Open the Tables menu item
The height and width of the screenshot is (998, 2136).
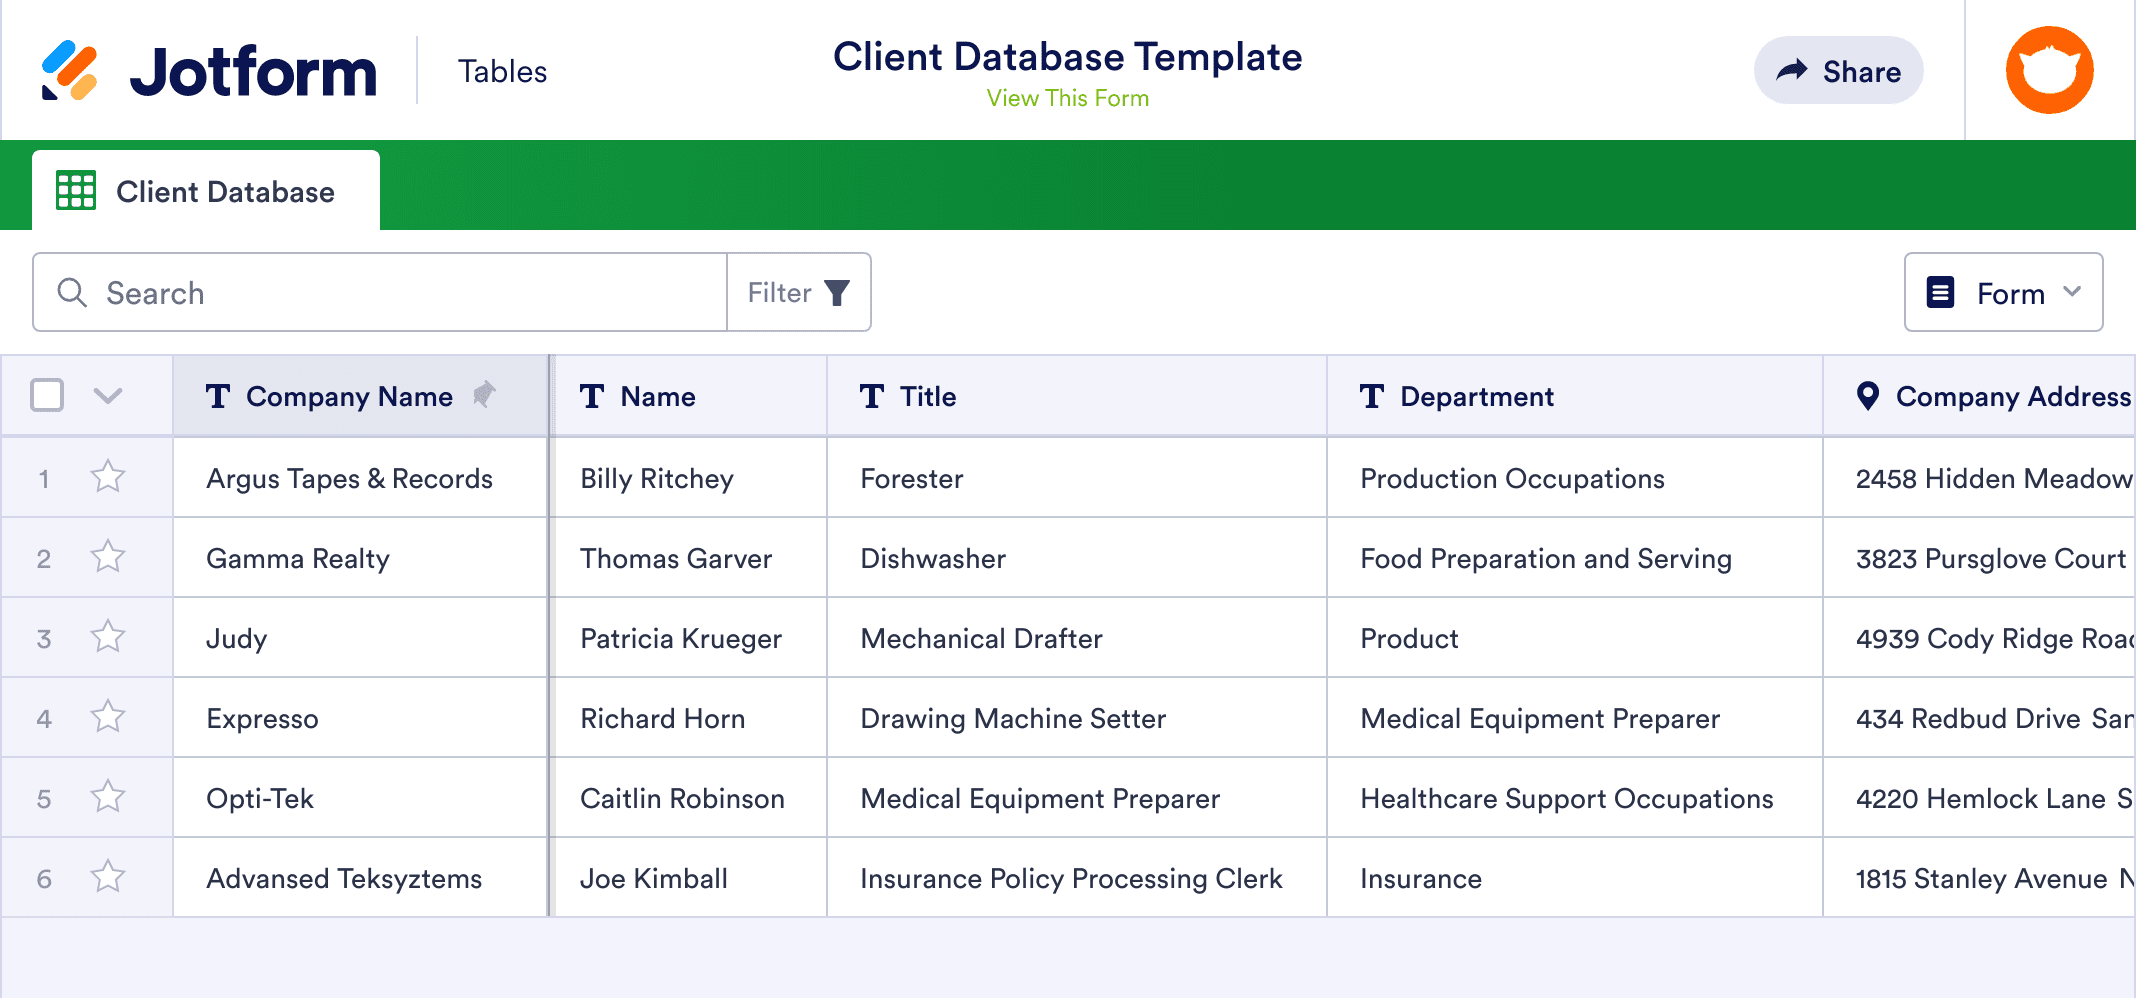click(x=502, y=72)
